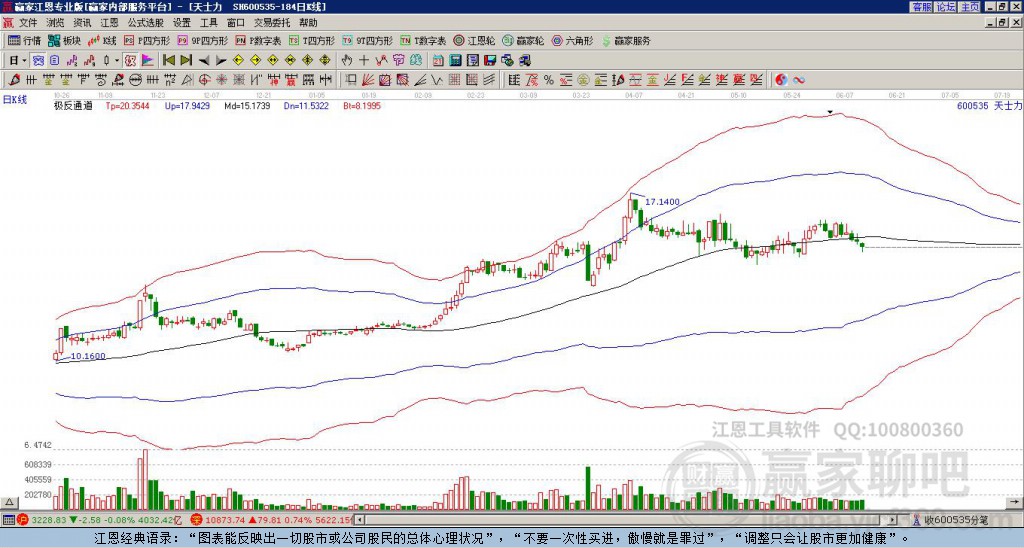Screen dimensions: 1024x548
Task: Open the 9T四方形 tool
Action: tap(368, 40)
